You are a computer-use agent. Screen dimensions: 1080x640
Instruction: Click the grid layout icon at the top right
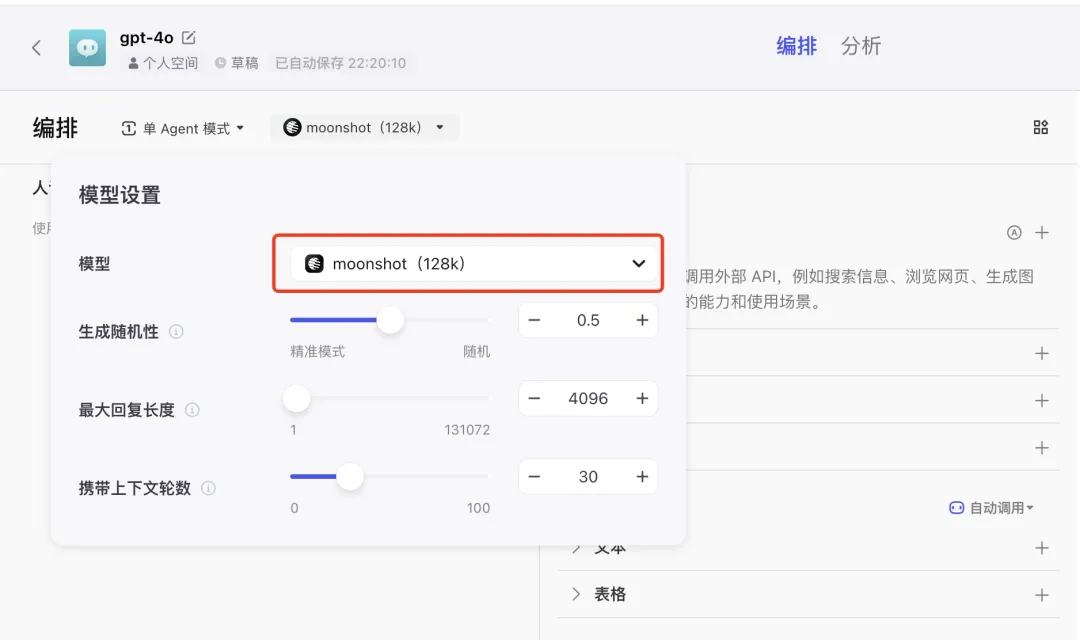click(x=1041, y=127)
